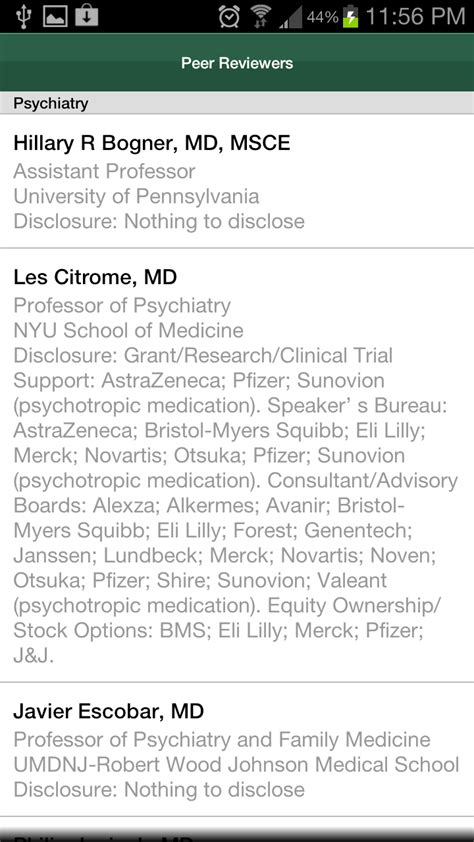This screenshot has height=842, width=474.
Task: Open Les Citrome, MD reviewer entry
Action: click(x=237, y=466)
